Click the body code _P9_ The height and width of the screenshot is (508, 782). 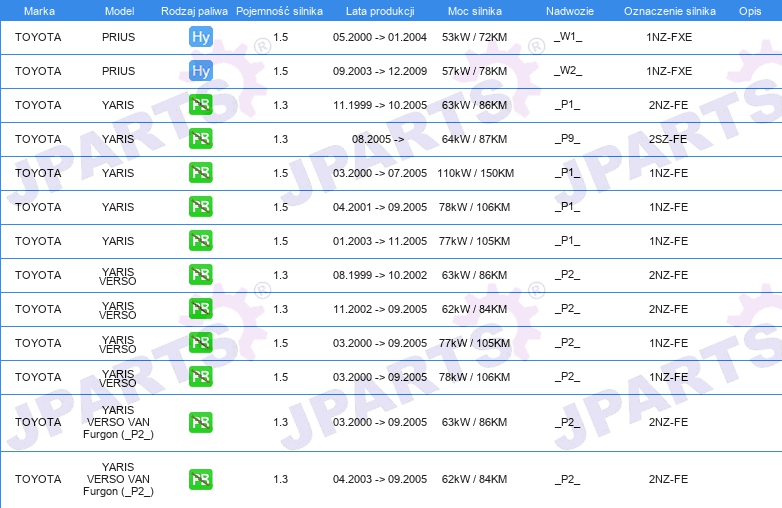pyautogui.click(x=568, y=138)
